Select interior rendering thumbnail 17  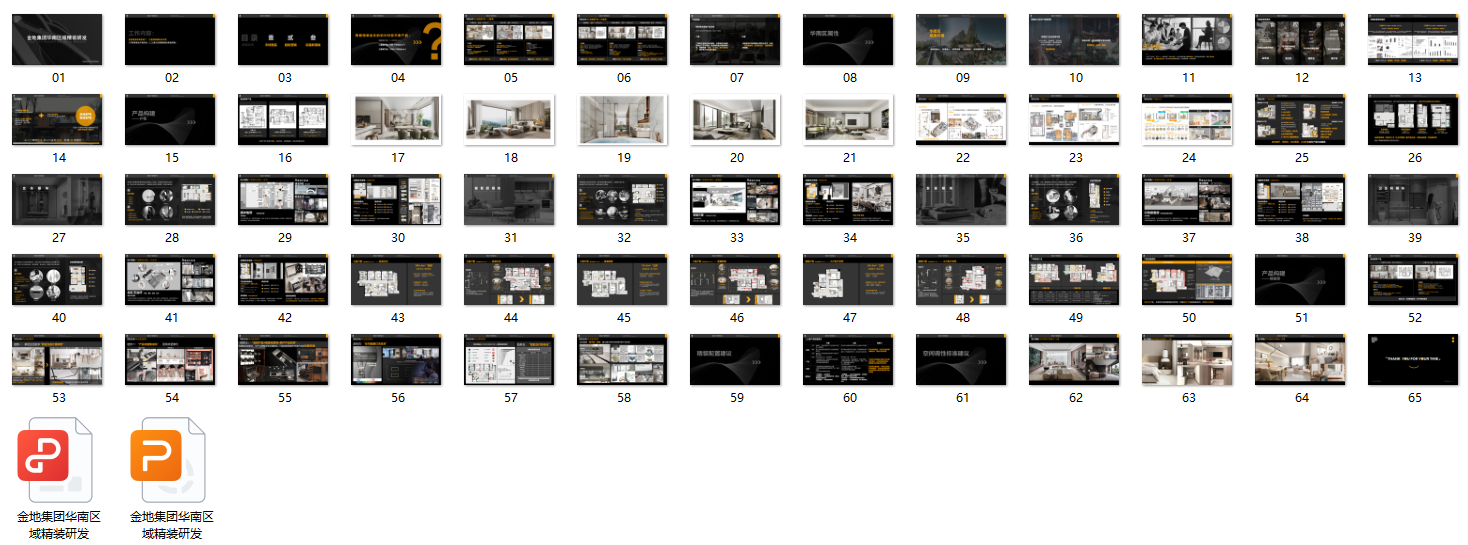pyautogui.click(x=396, y=120)
